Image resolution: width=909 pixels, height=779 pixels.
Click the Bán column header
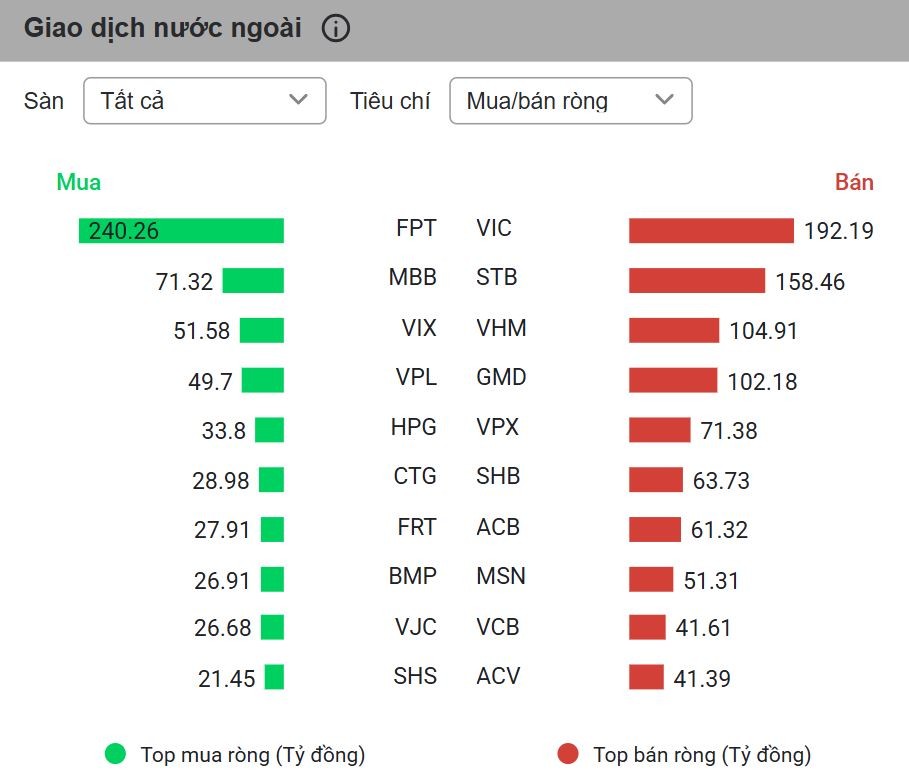pos(854,182)
